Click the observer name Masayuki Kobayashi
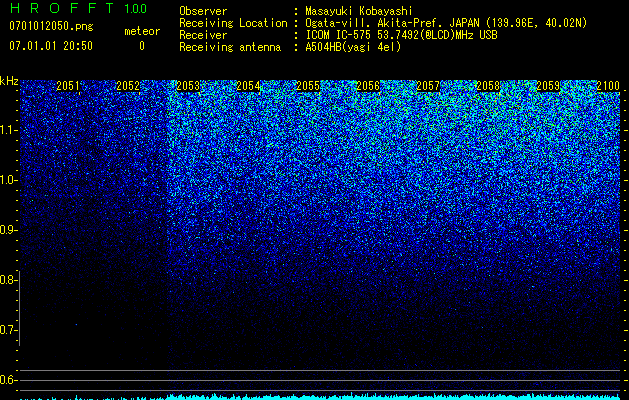629x400 pixels. pyautogui.click(x=359, y=12)
